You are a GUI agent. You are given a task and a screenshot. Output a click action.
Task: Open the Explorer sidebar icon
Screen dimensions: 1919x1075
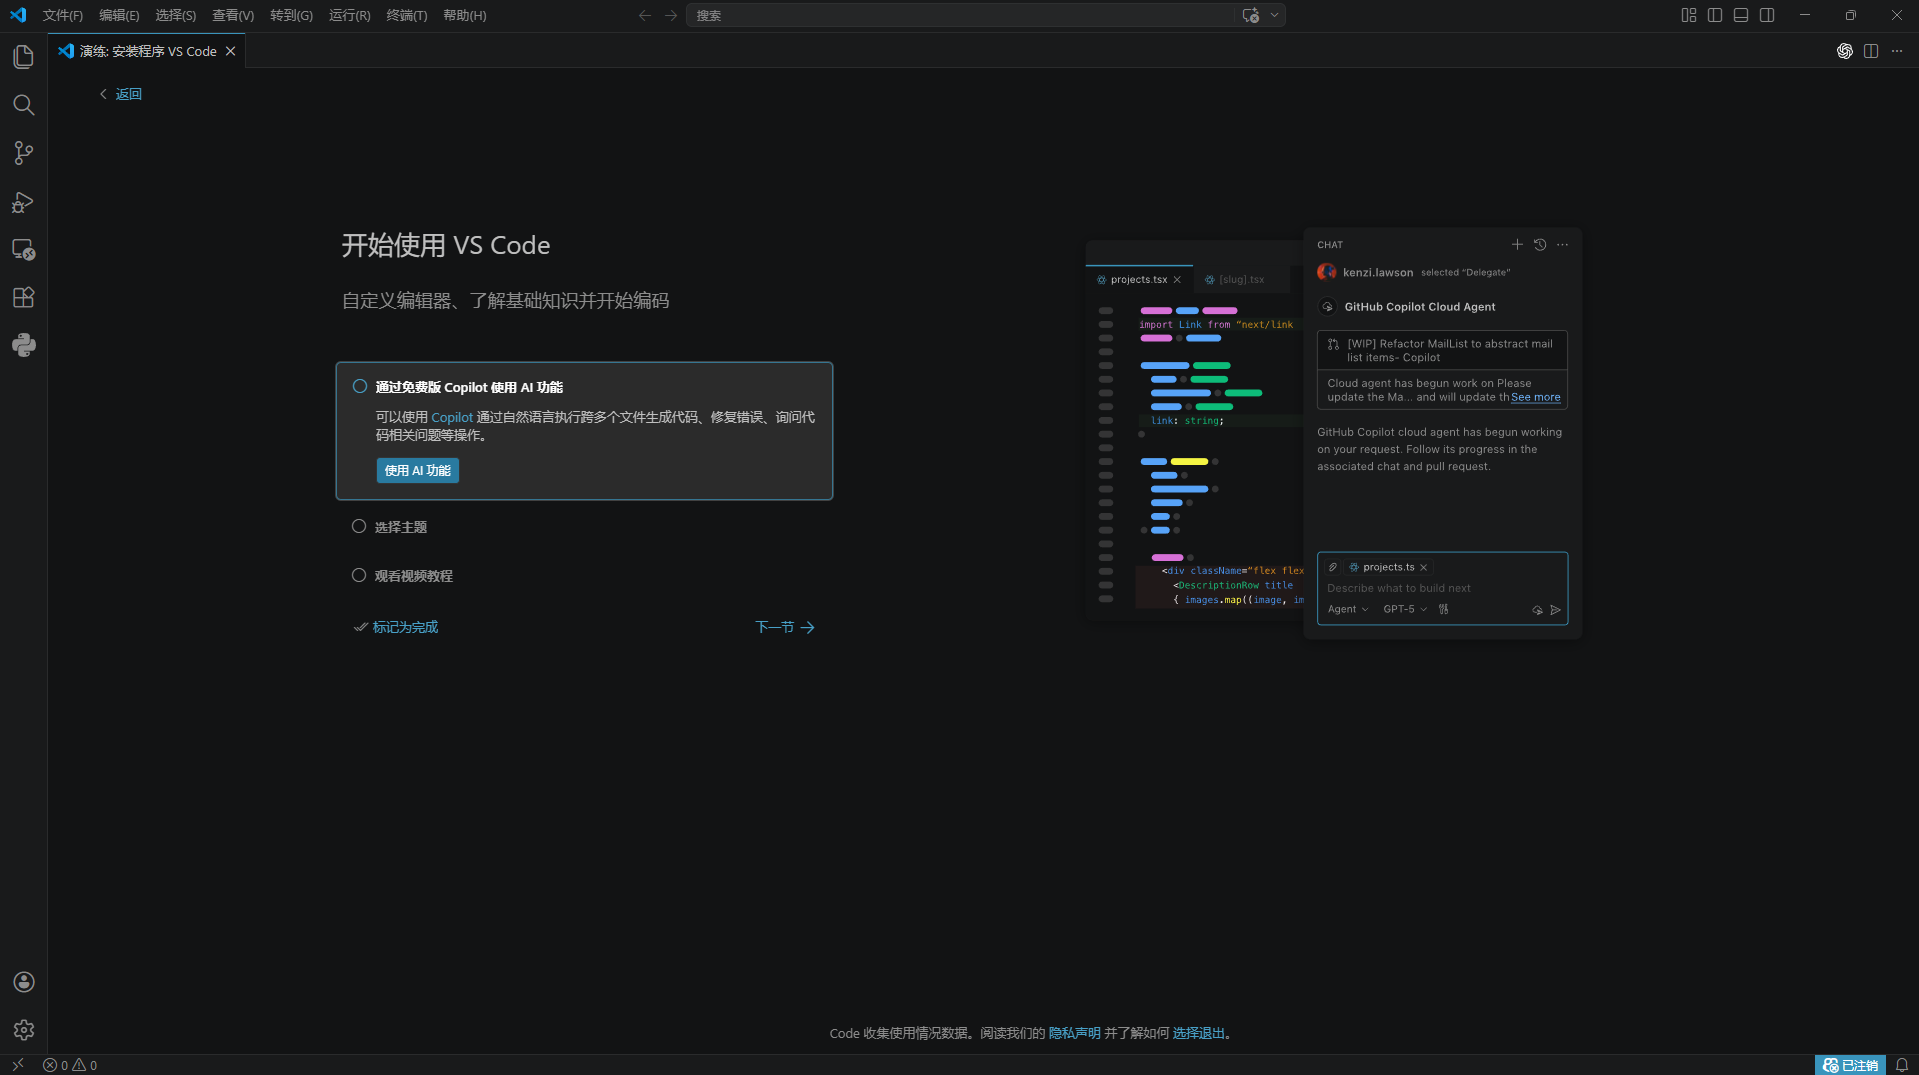pyautogui.click(x=23, y=57)
